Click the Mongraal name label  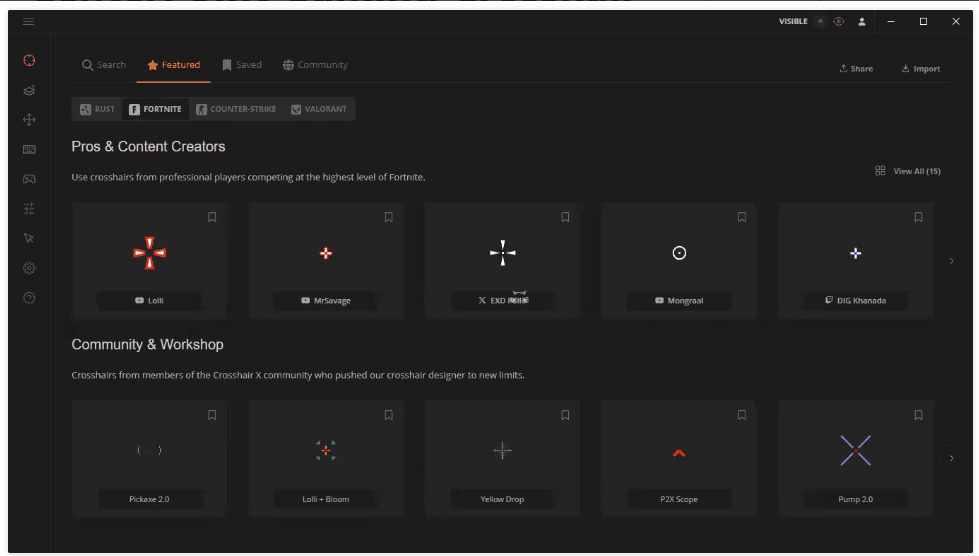pos(679,301)
